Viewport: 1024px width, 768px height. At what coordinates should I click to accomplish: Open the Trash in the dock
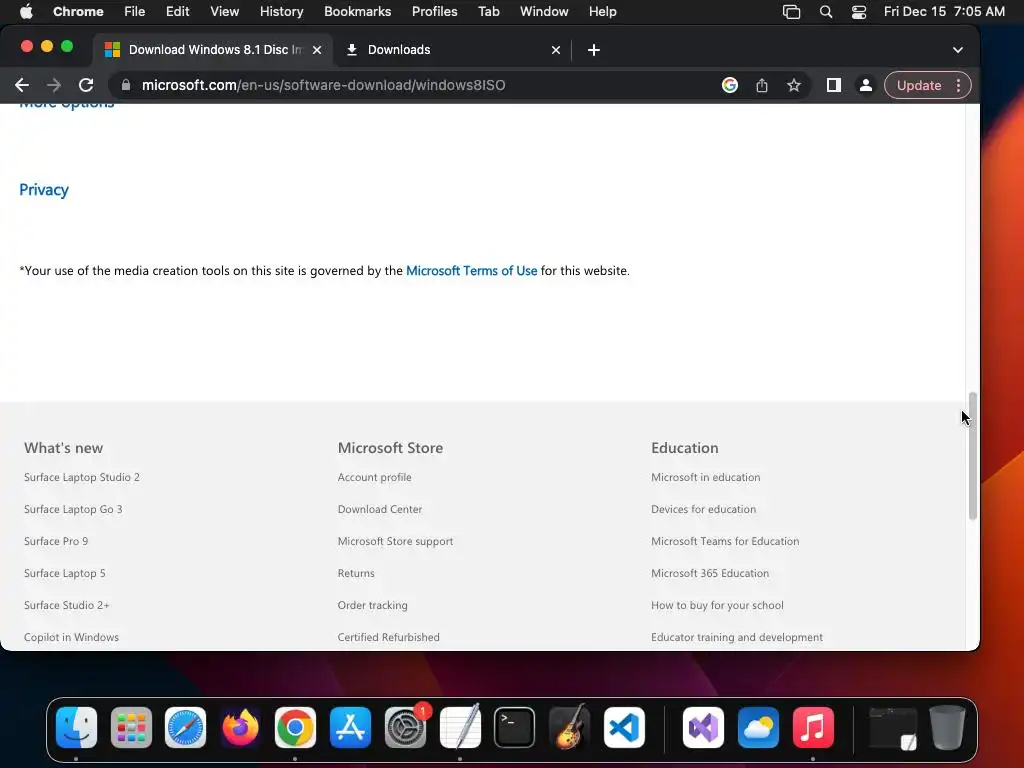[x=948, y=728]
